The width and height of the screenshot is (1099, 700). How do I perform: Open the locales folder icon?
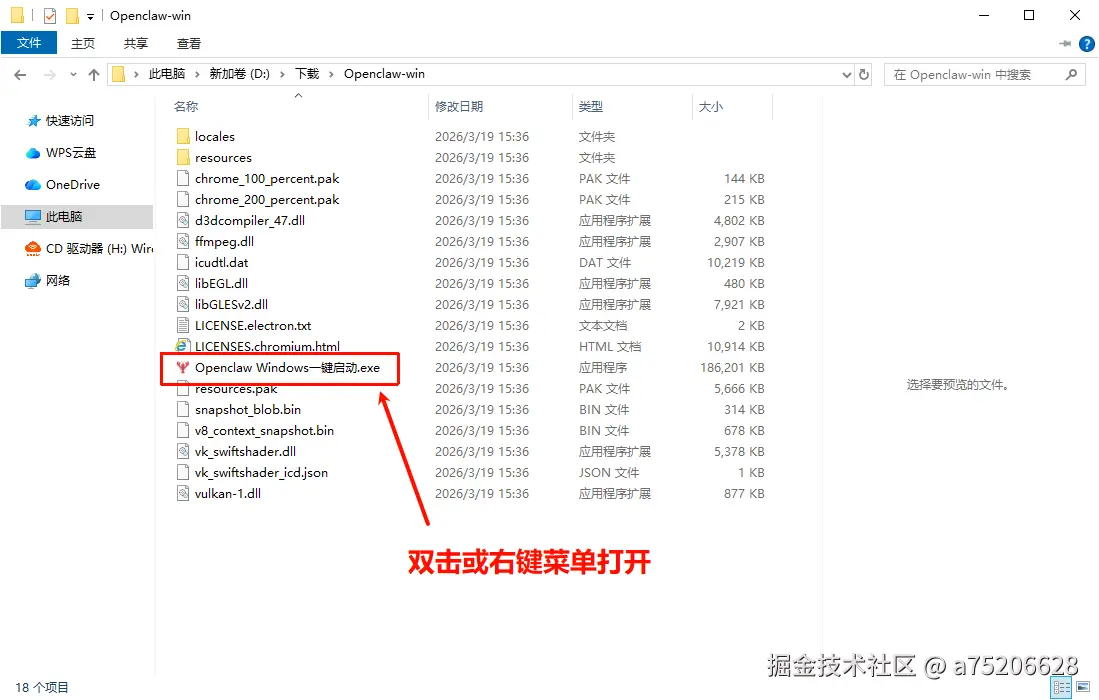point(183,136)
